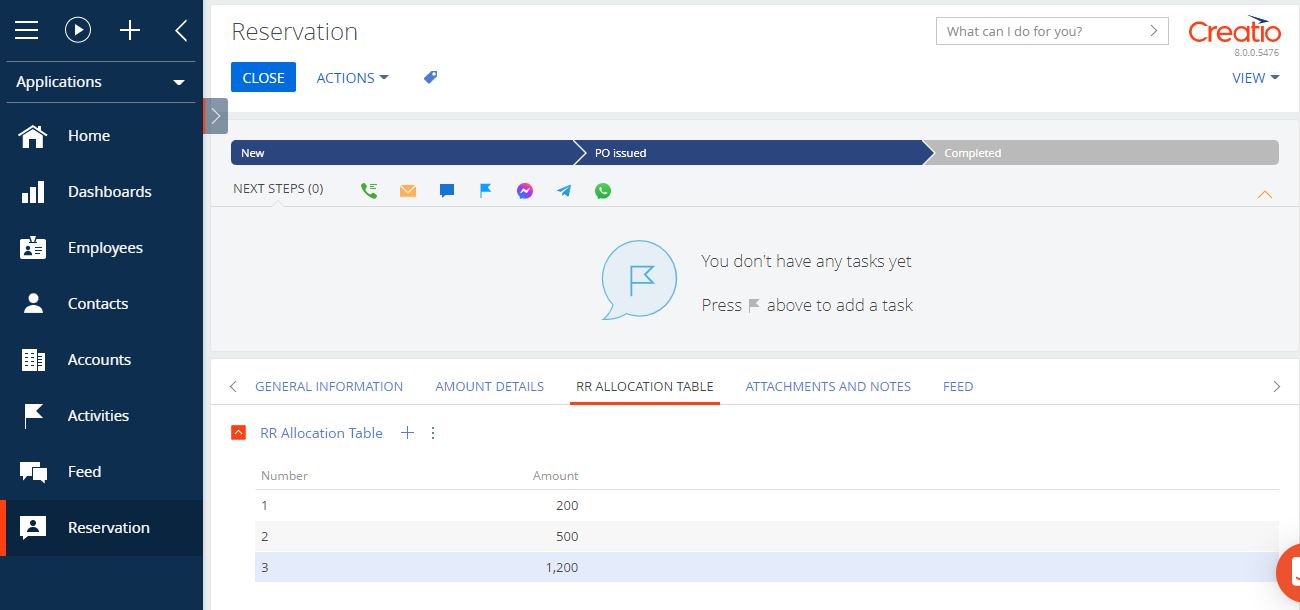The height and width of the screenshot is (610, 1300).
Task: Select Reservation section in sidebar
Action: 101,528
